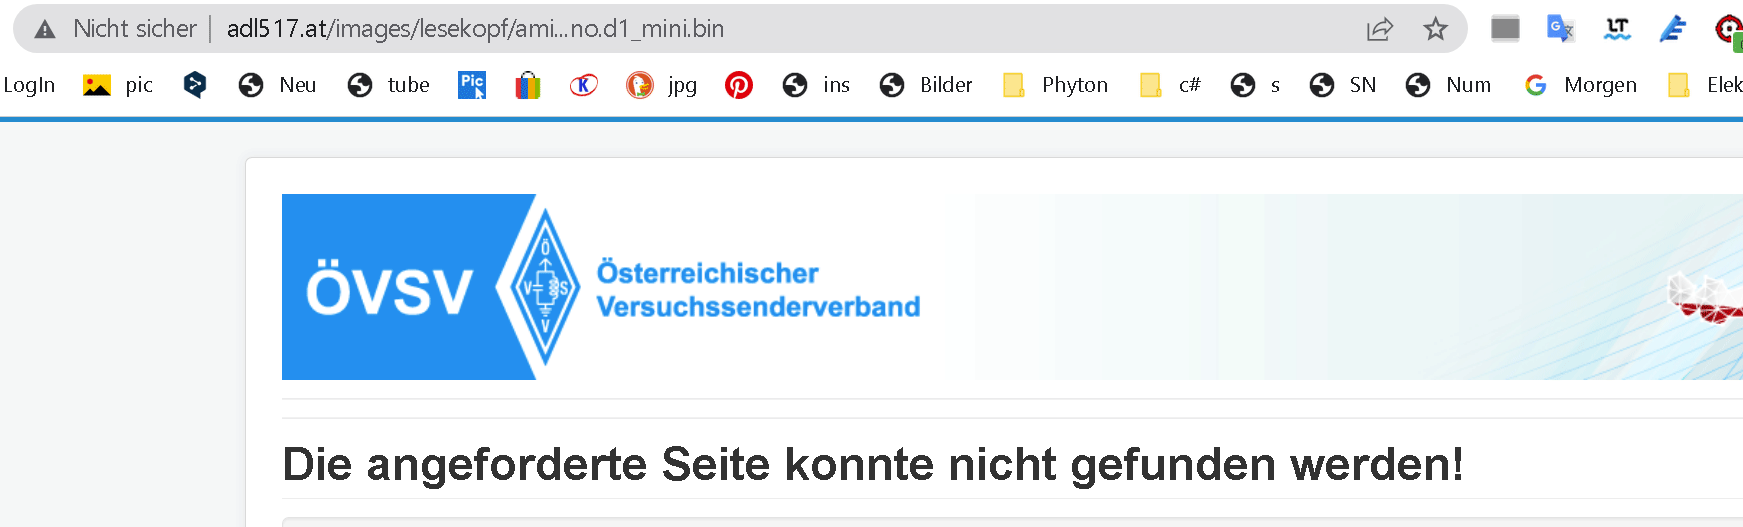Click the Pinterest bookmark icon
This screenshot has width=1743, height=527.
(739, 85)
